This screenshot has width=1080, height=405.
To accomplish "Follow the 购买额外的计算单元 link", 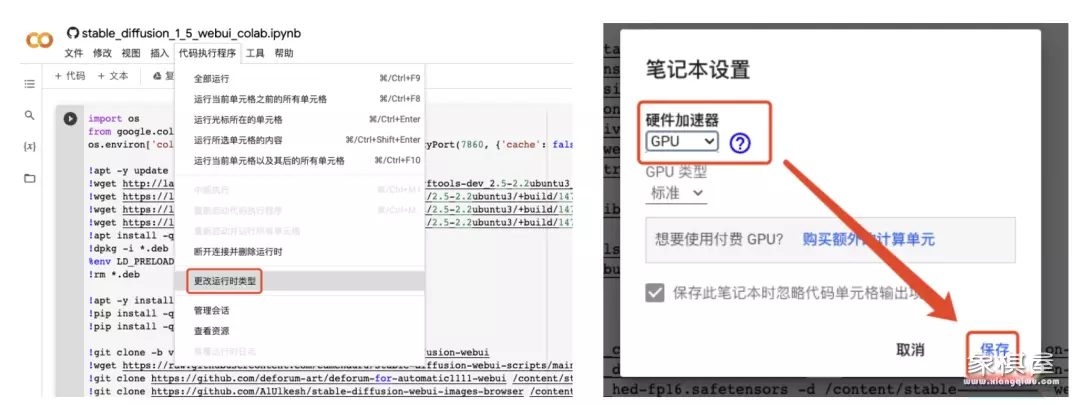I will pos(869,240).
